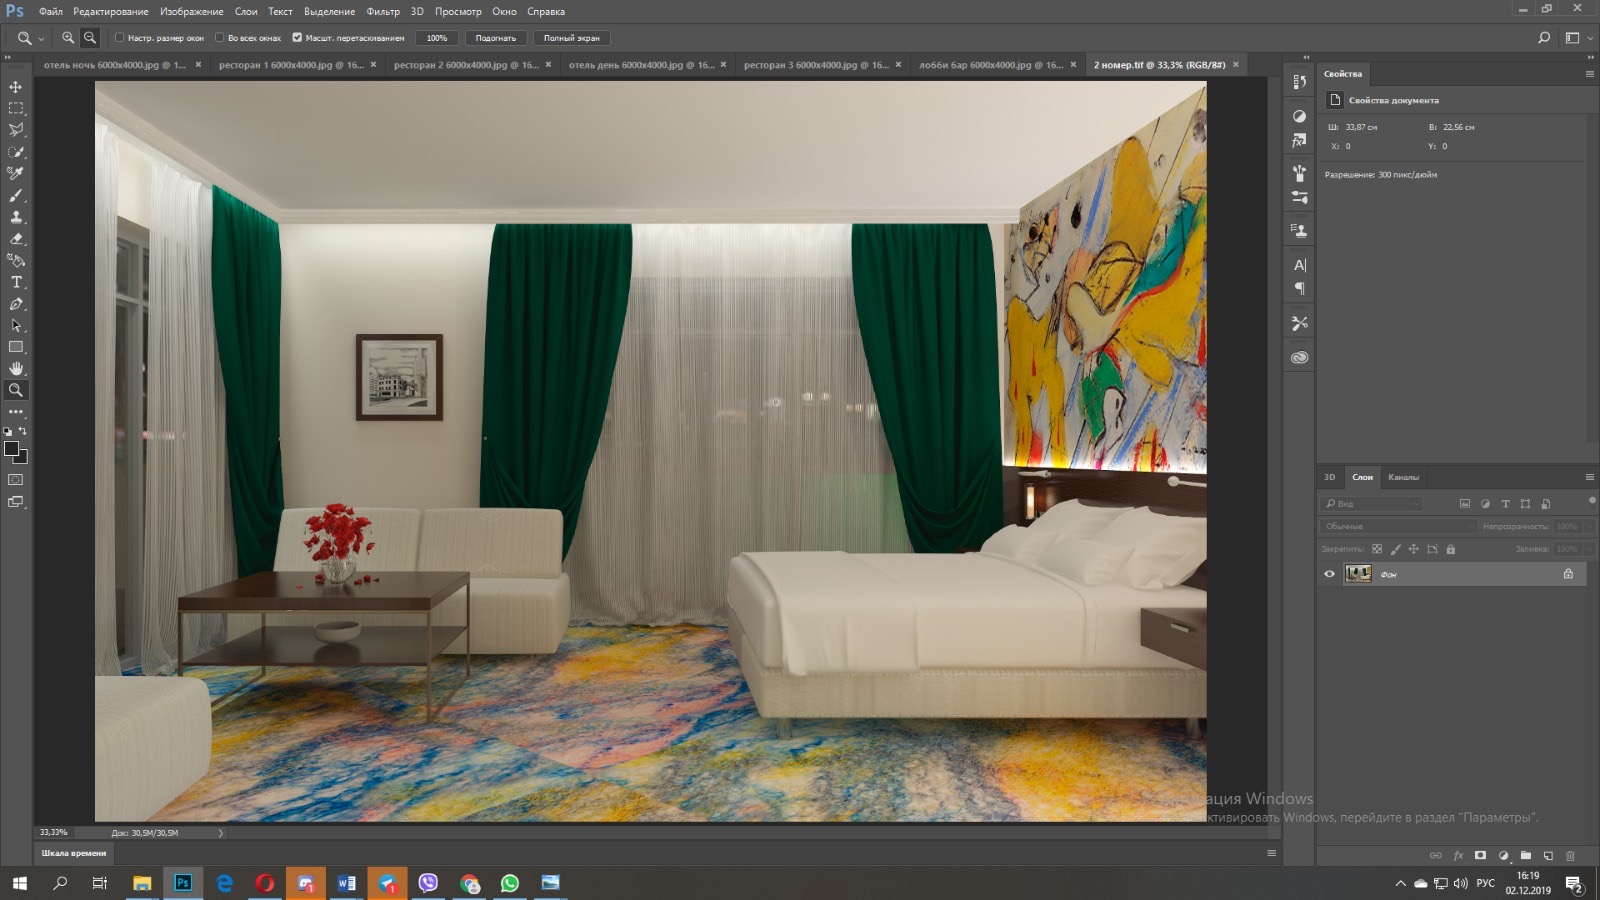Open the 'Фильтр' menu
This screenshot has width=1600, height=900.
coord(382,12)
